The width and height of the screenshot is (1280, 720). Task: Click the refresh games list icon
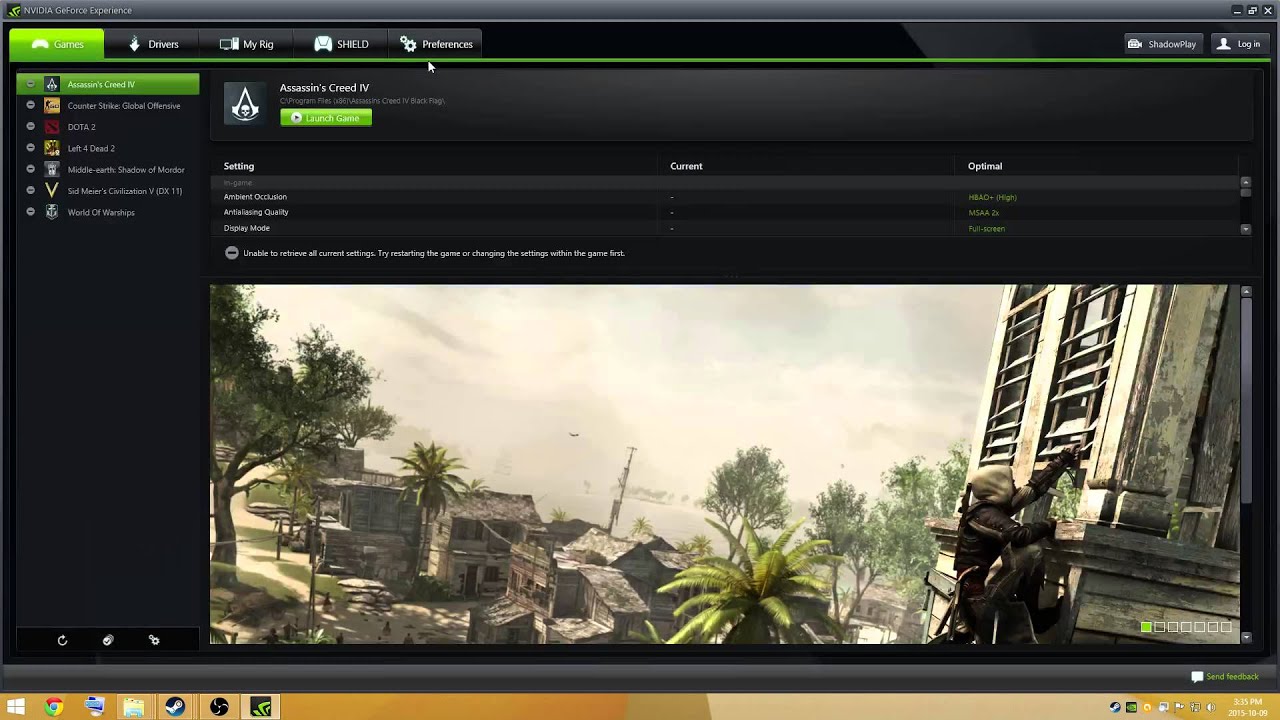(x=62, y=640)
